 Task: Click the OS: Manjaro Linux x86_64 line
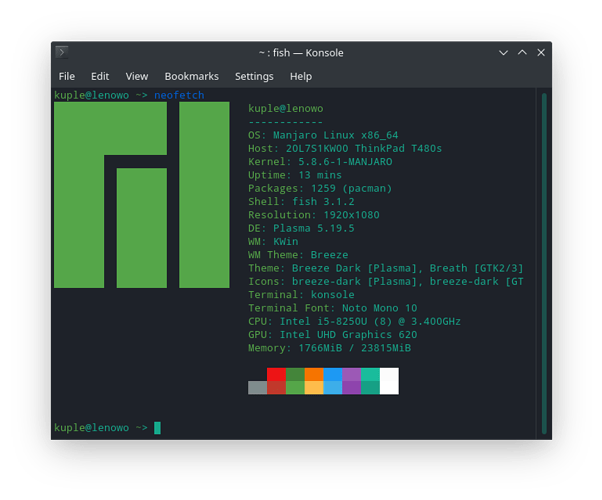click(x=323, y=135)
